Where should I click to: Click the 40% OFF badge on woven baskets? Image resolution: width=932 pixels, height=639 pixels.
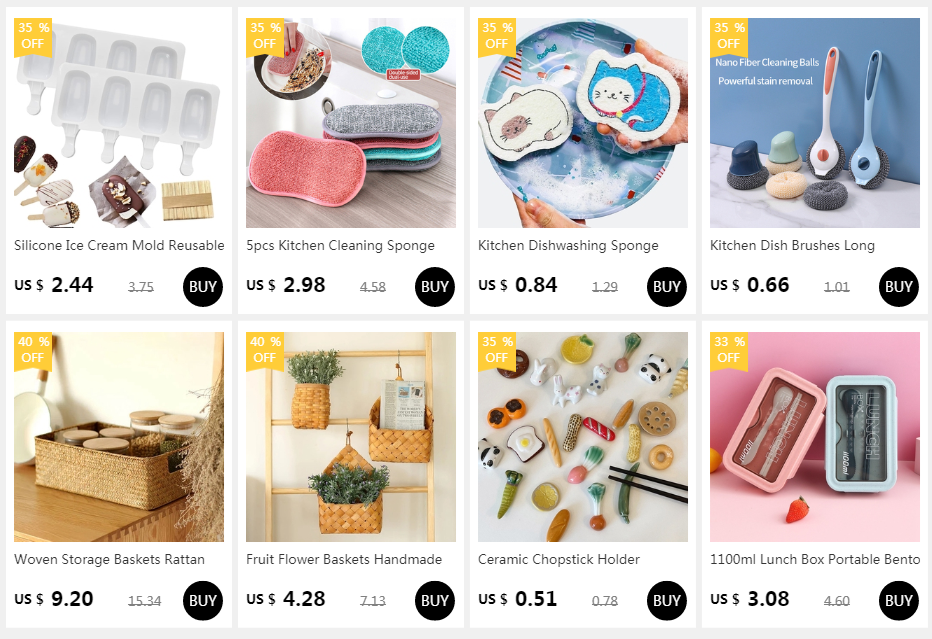click(33, 351)
